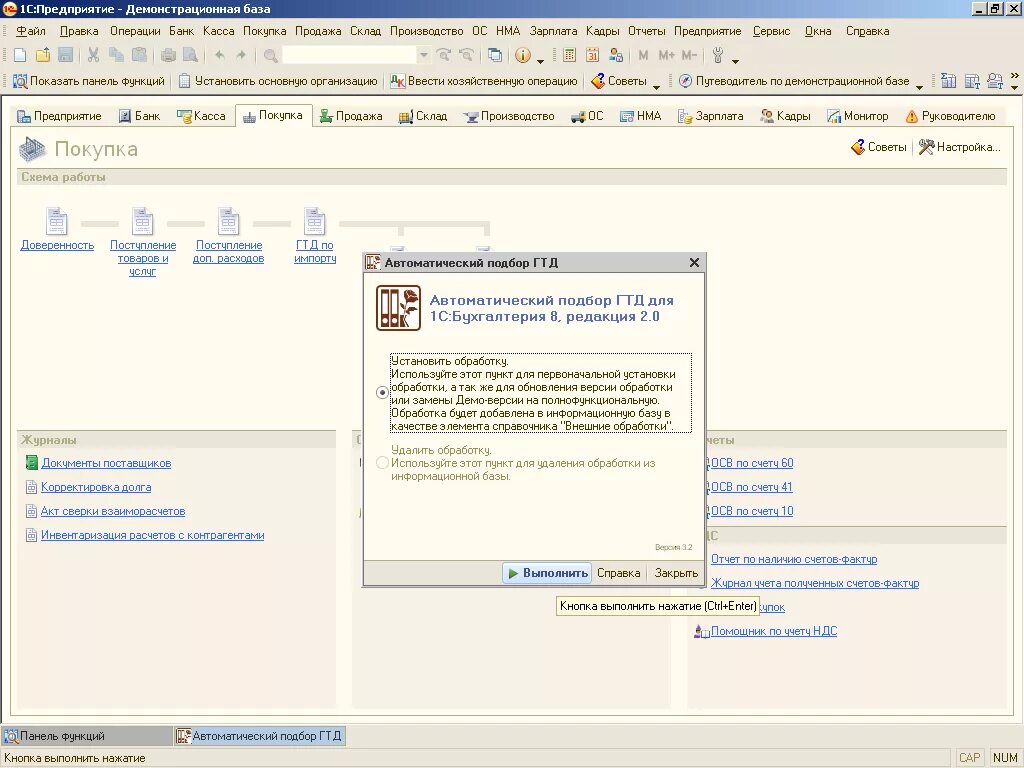1024x768 pixels.
Task: Click the Find magnifier icon
Action: point(270,56)
